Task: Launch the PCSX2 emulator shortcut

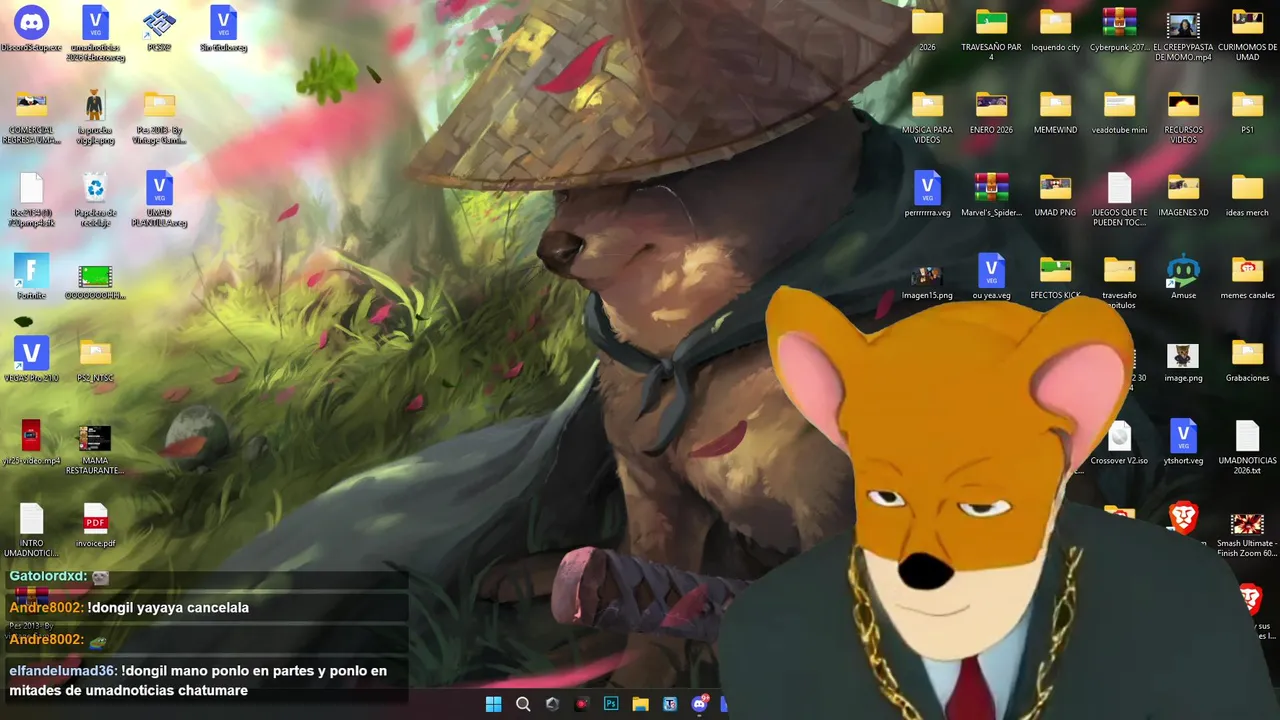Action: click(159, 22)
